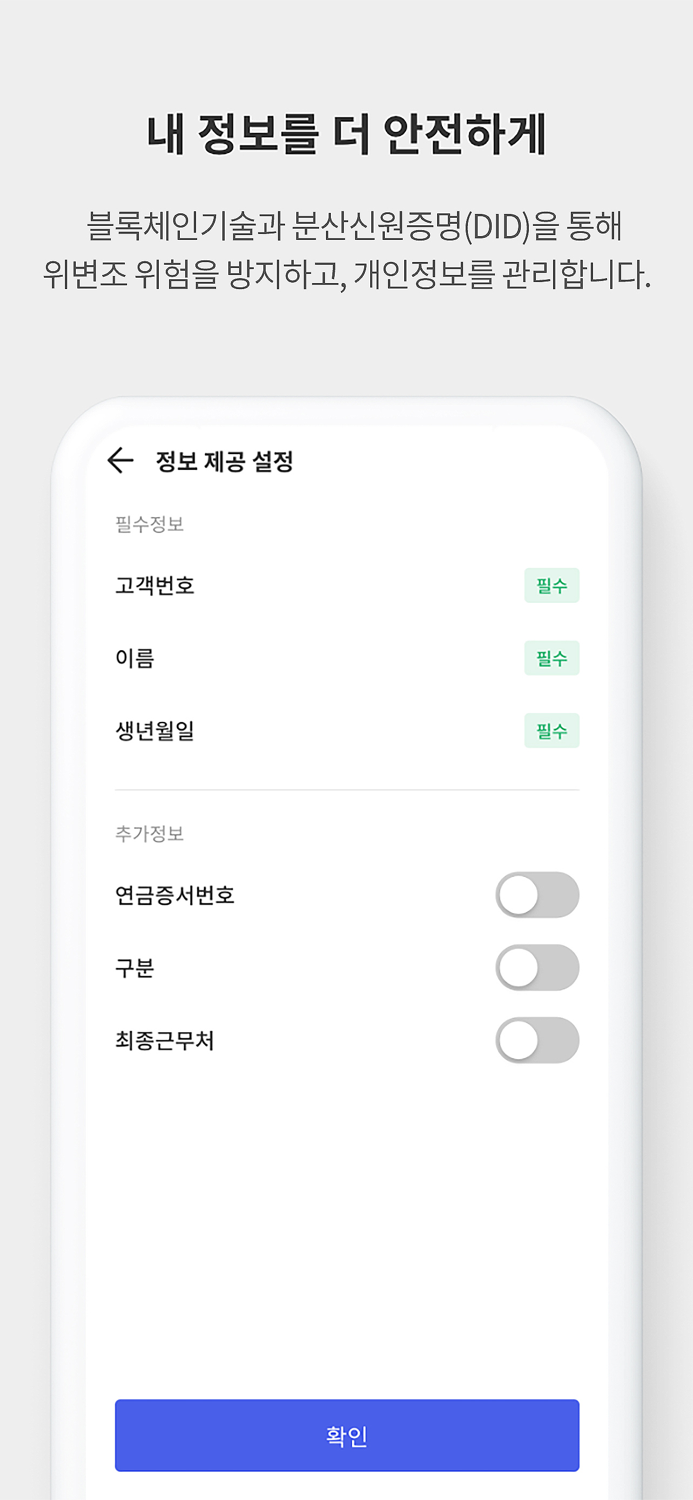Enable the 연금증서번호 toggle

tap(537, 894)
